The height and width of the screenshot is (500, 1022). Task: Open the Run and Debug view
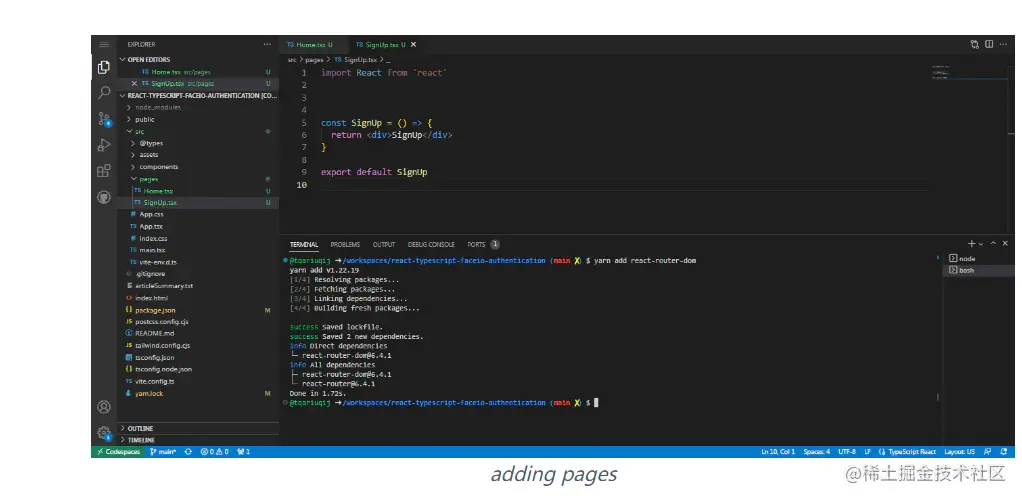[104, 145]
